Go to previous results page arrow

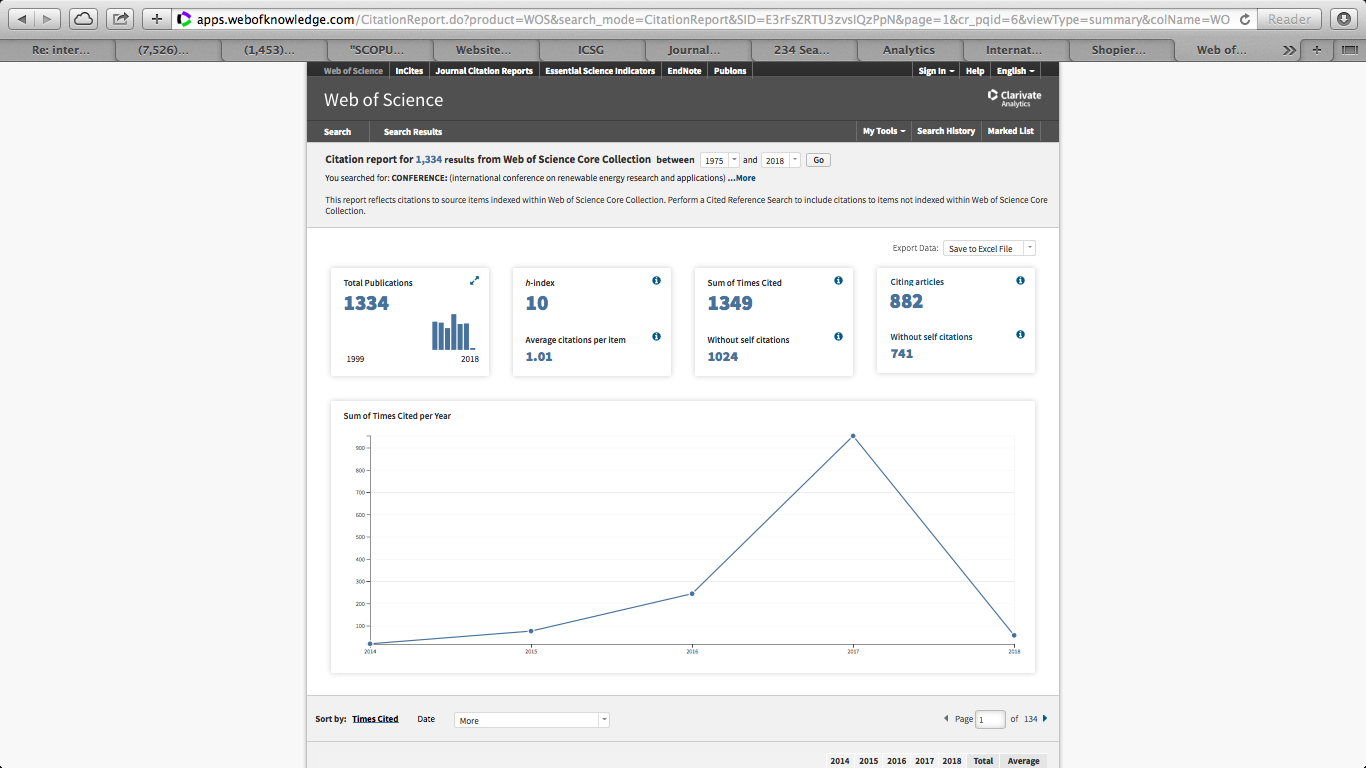pos(946,718)
